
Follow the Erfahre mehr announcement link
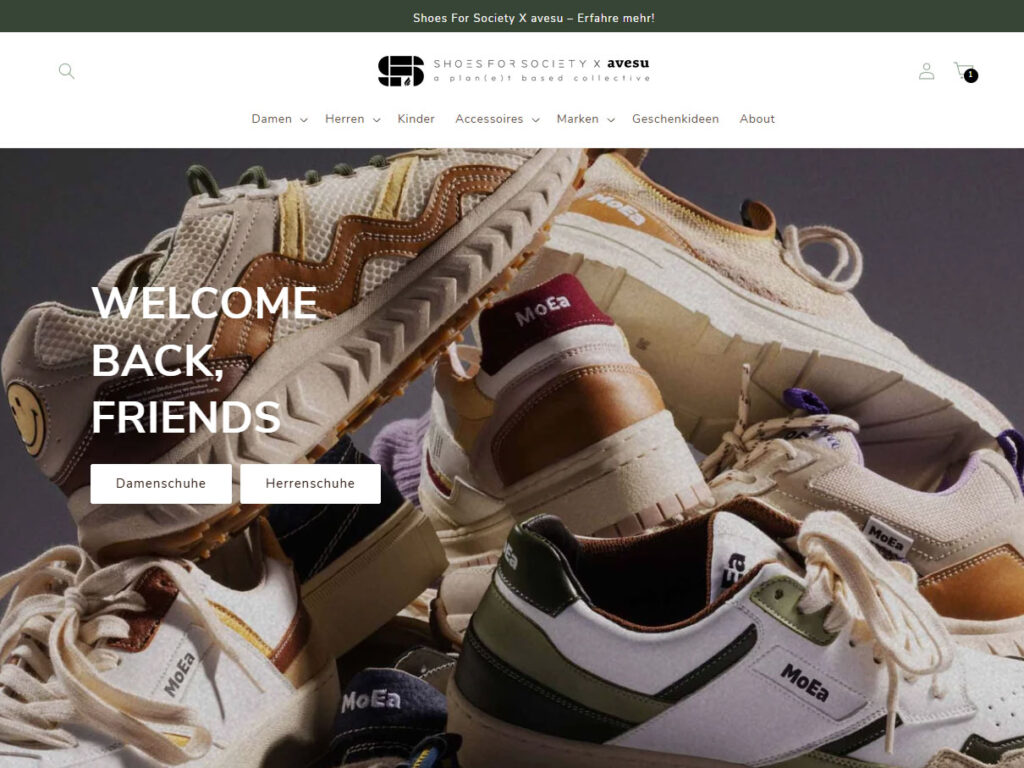point(534,18)
